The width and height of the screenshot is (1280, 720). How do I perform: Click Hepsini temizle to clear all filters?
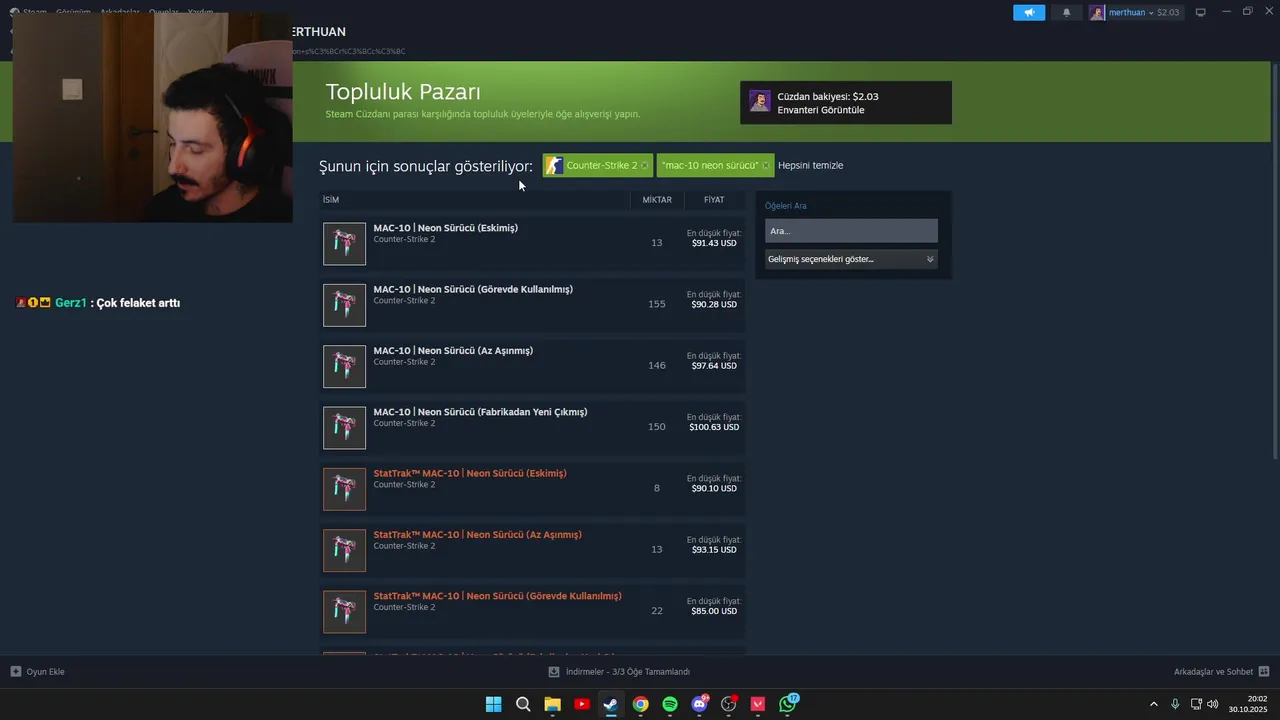coord(810,165)
